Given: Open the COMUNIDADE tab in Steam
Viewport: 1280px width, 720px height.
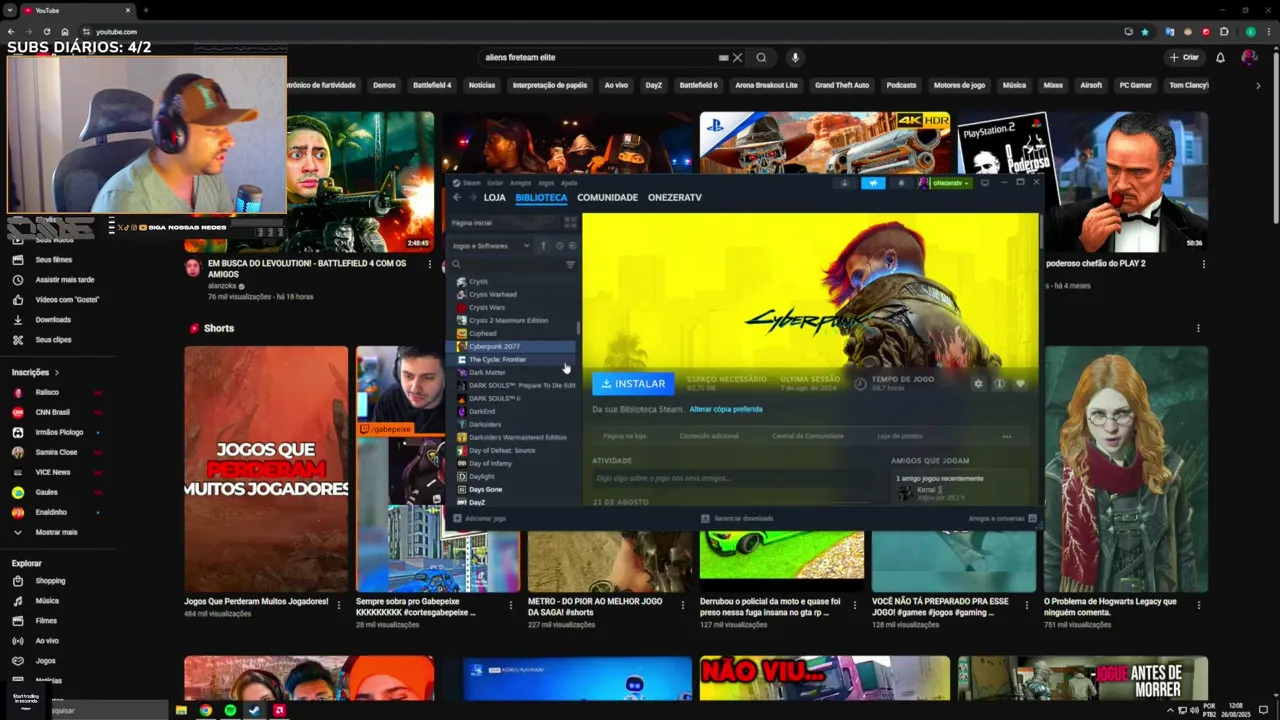Looking at the screenshot, I should (607, 197).
